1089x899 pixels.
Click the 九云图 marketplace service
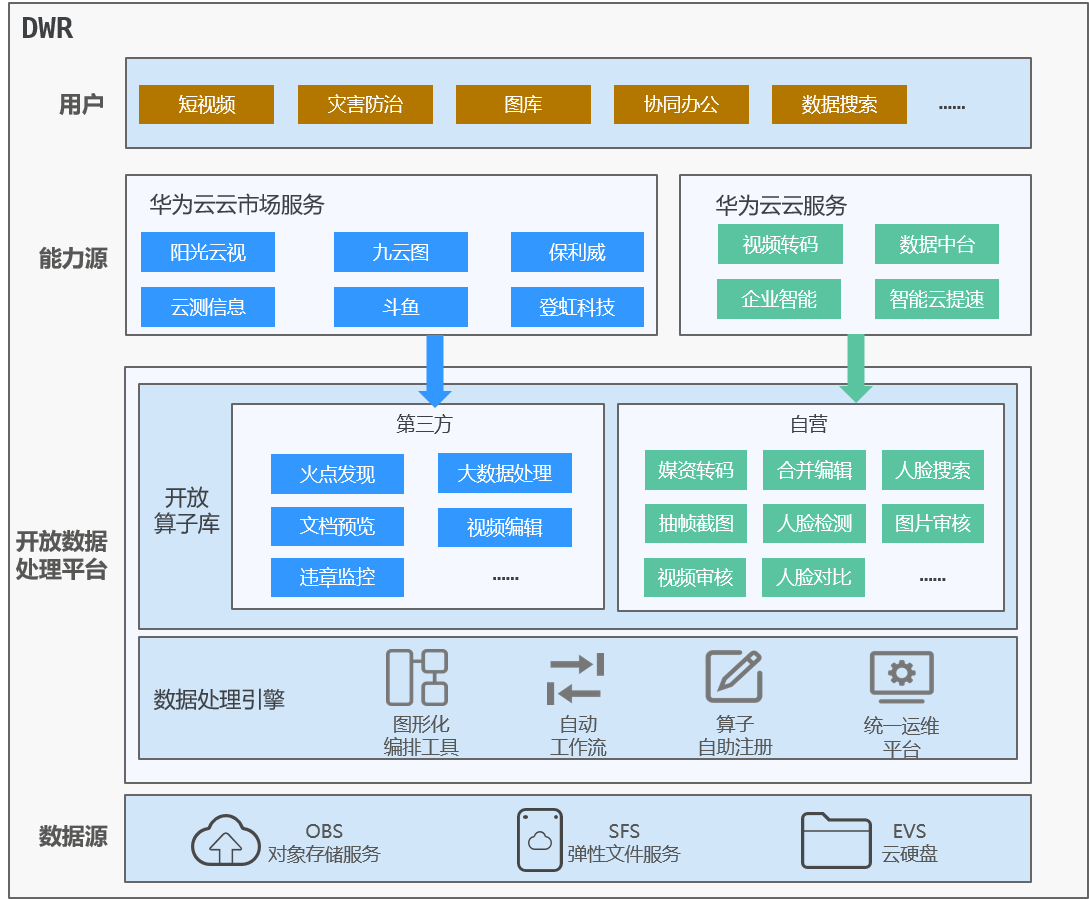click(401, 252)
